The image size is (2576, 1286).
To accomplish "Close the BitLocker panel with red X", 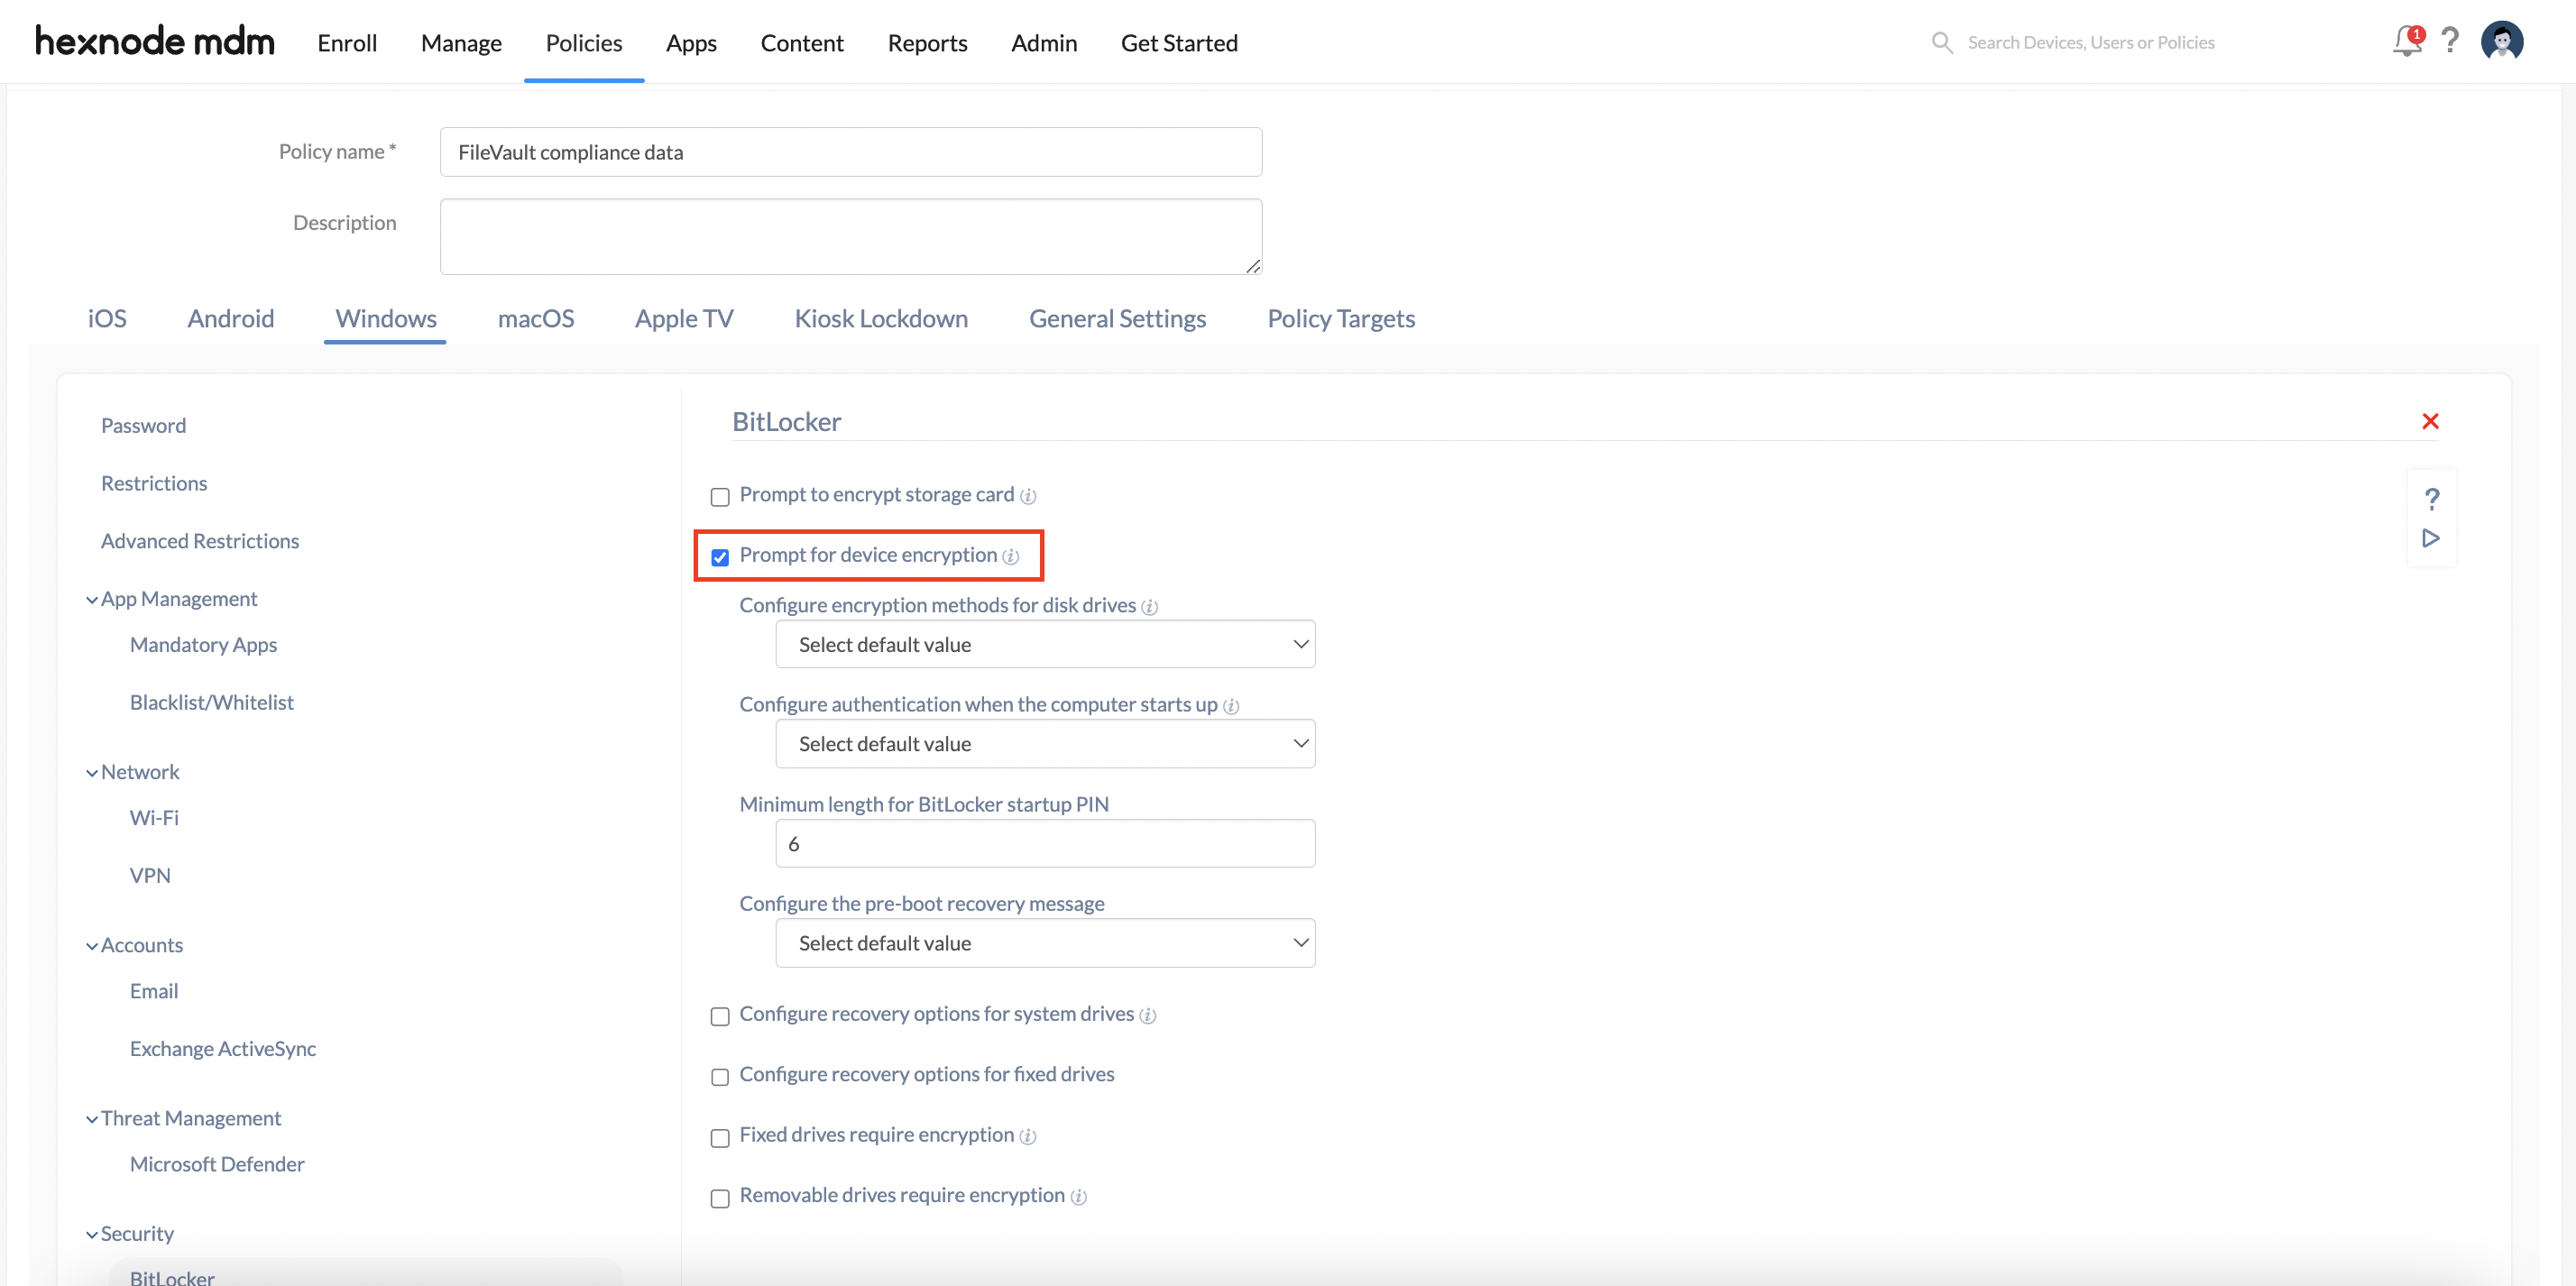I will click(2430, 421).
